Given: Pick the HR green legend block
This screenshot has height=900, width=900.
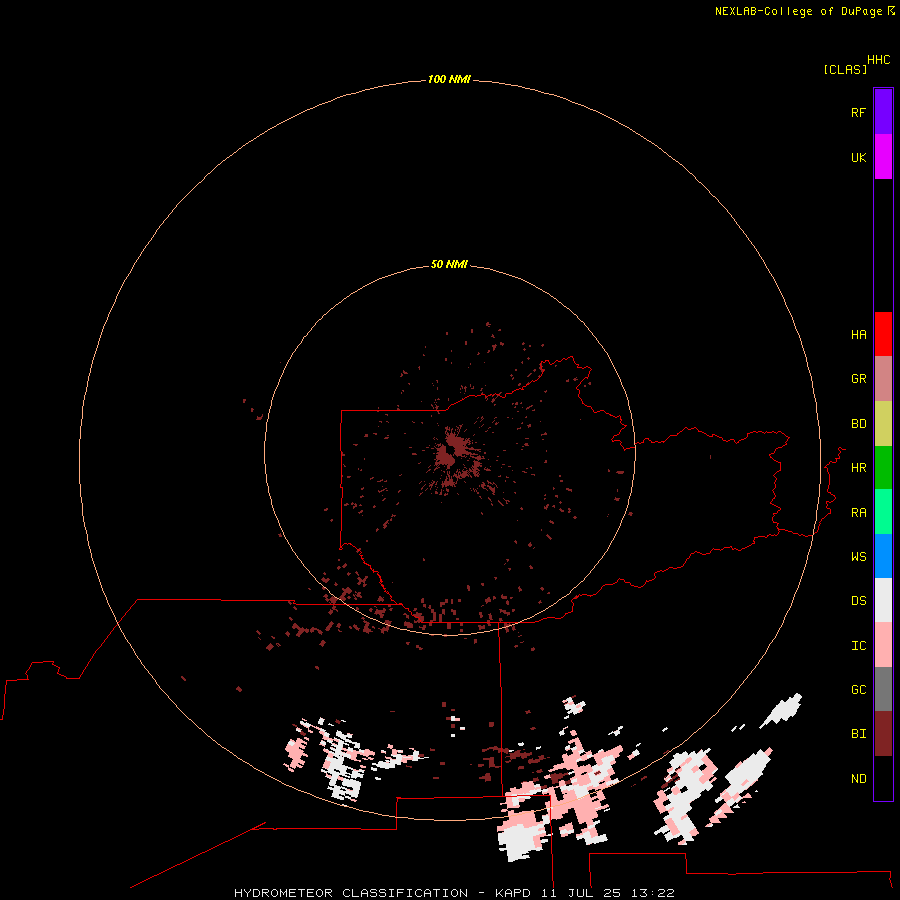Looking at the screenshot, I should point(883,468).
